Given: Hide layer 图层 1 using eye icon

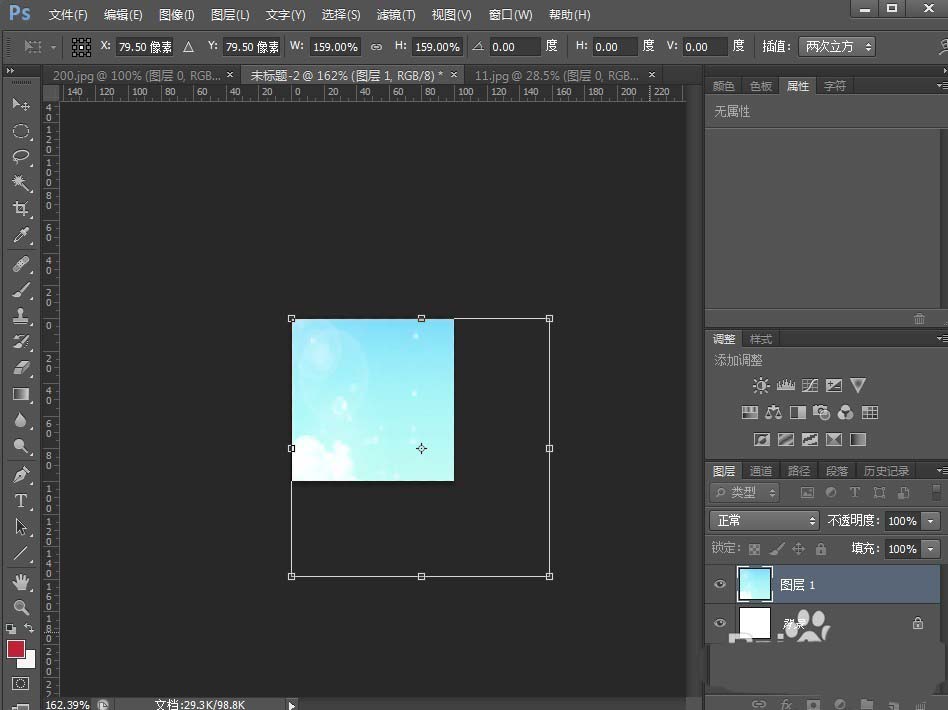Looking at the screenshot, I should (x=720, y=585).
